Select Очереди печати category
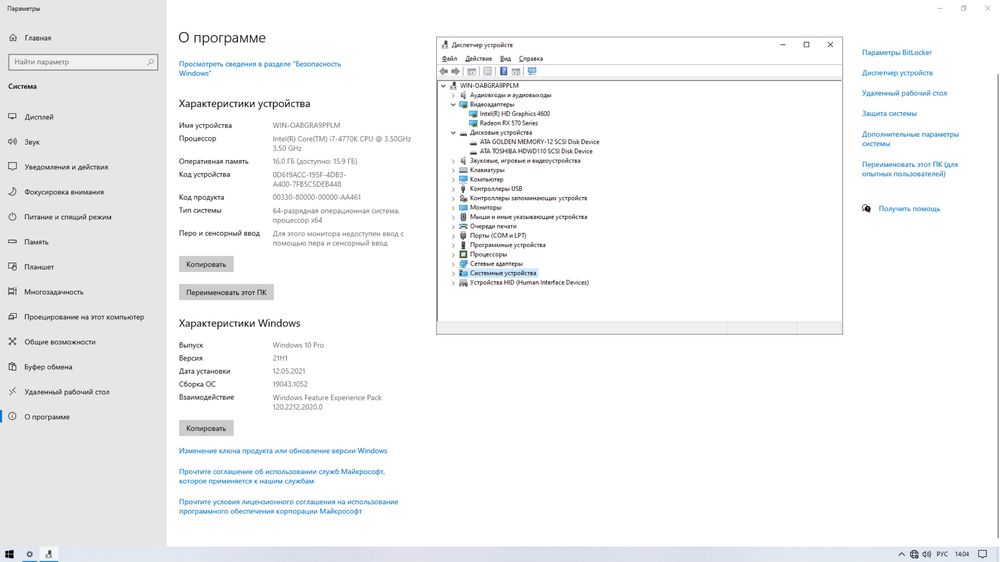 point(493,226)
